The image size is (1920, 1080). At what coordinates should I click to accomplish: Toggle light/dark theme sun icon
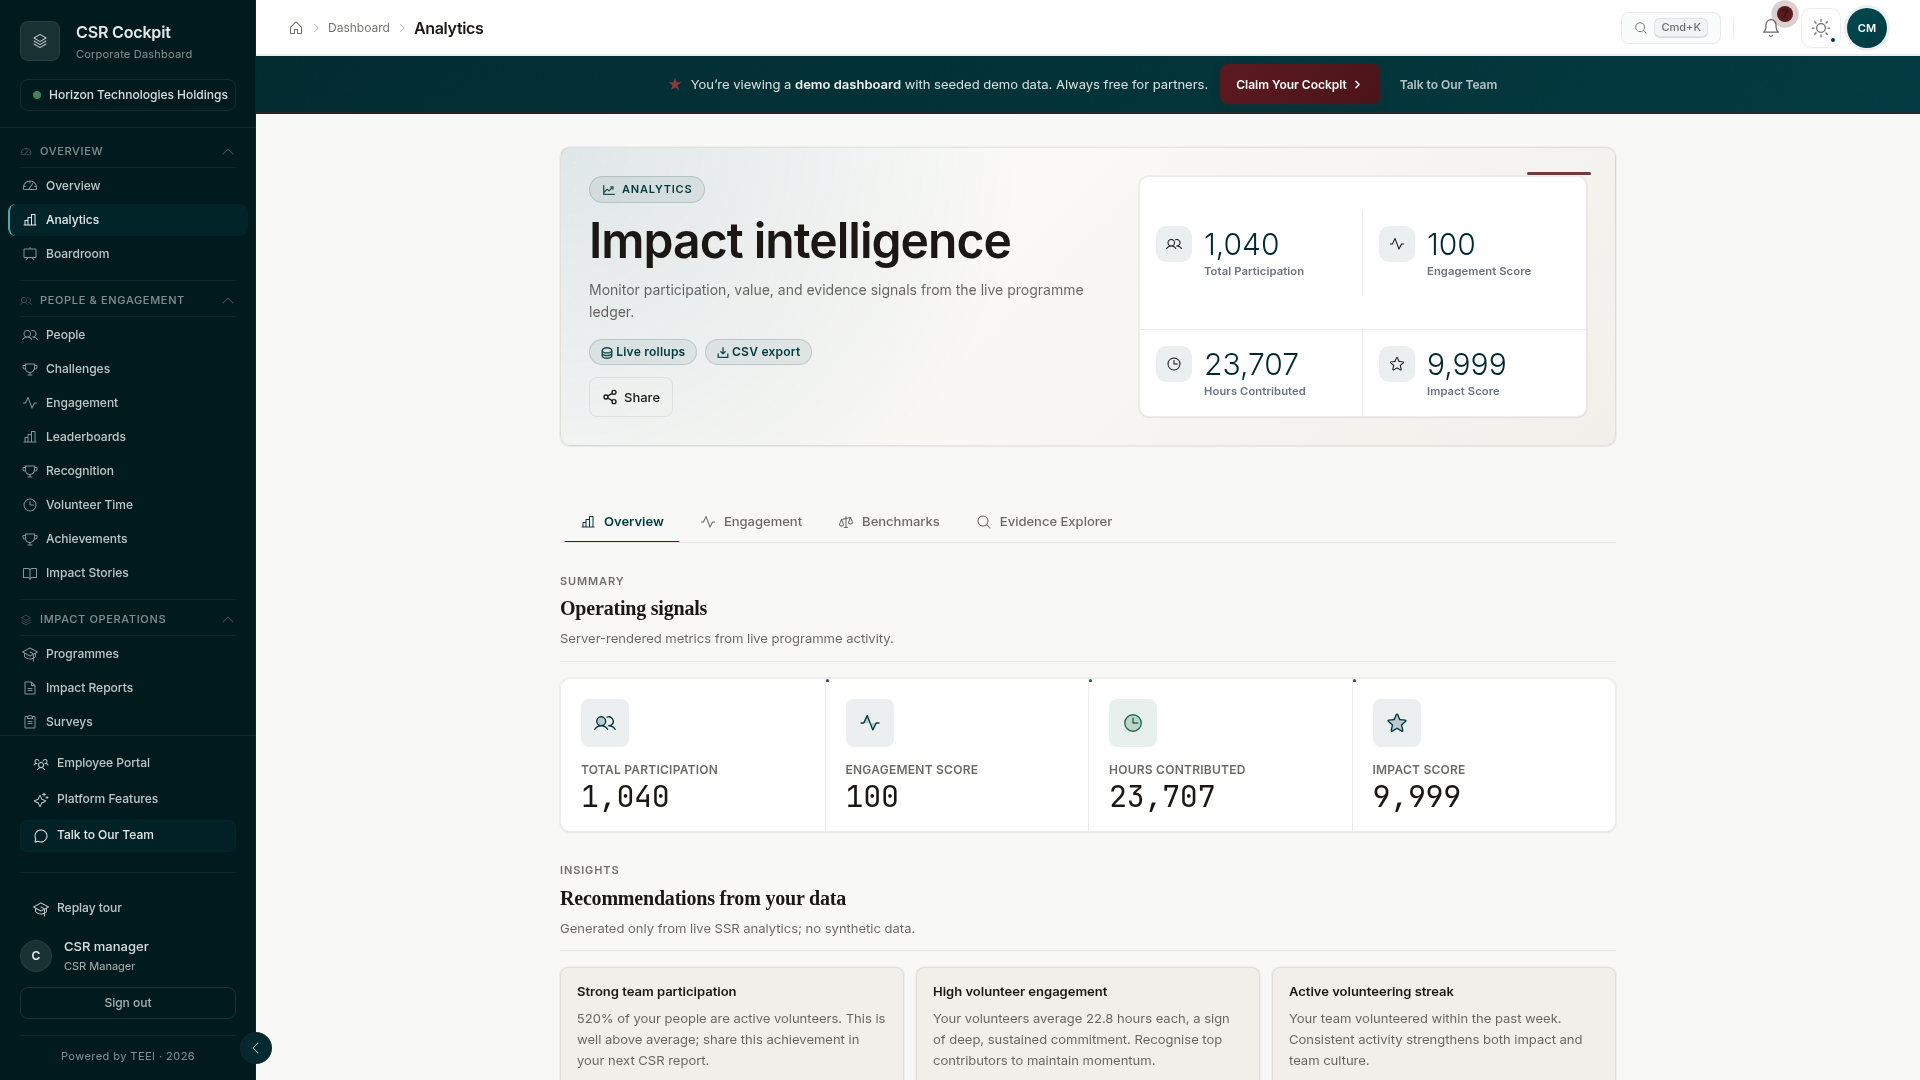tap(1821, 28)
